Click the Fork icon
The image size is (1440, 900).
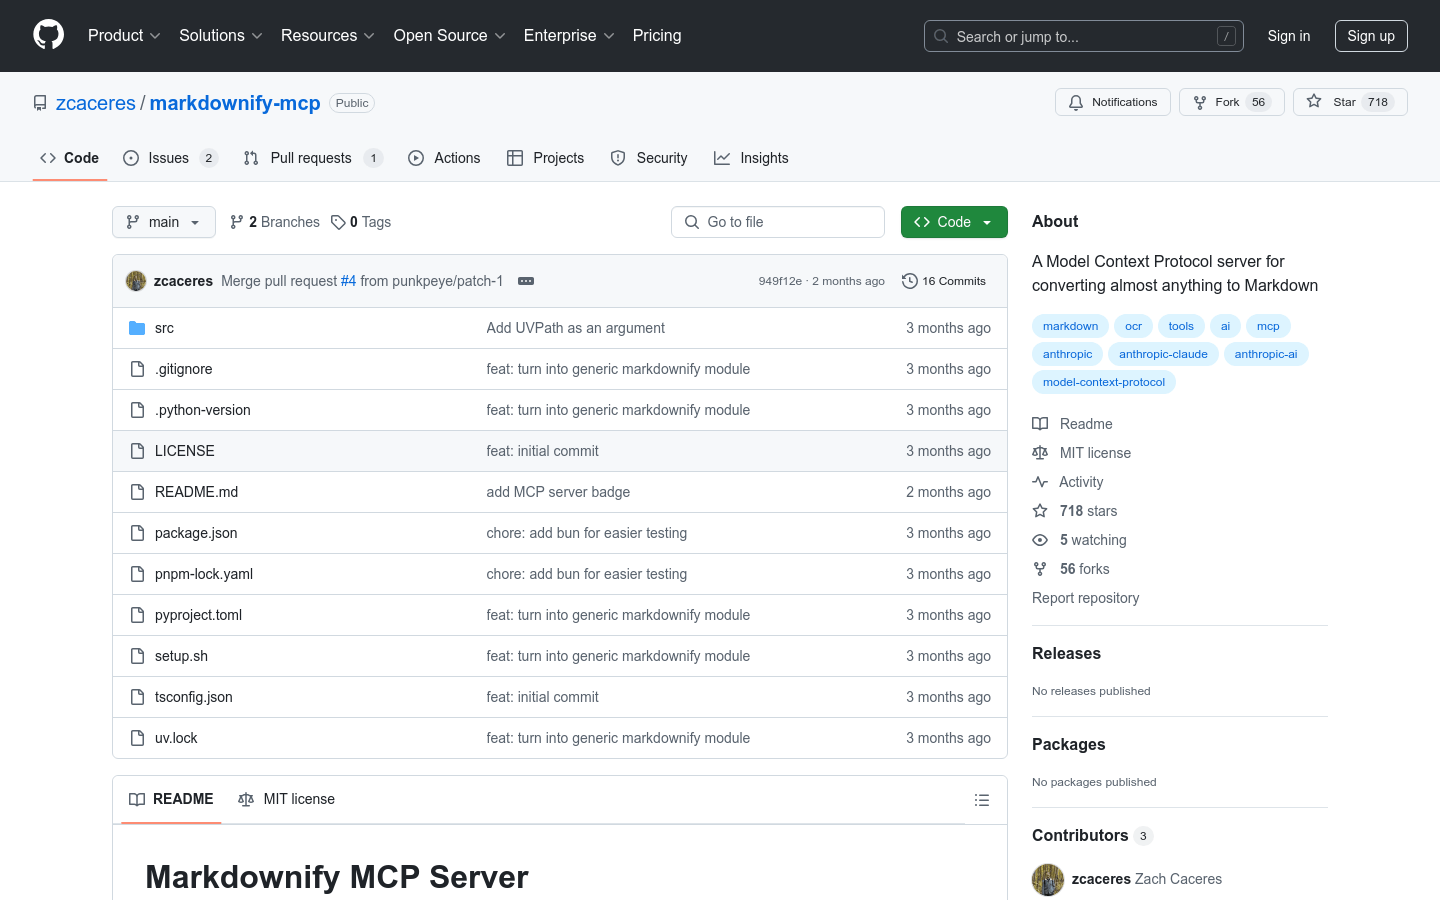pyautogui.click(x=1200, y=102)
